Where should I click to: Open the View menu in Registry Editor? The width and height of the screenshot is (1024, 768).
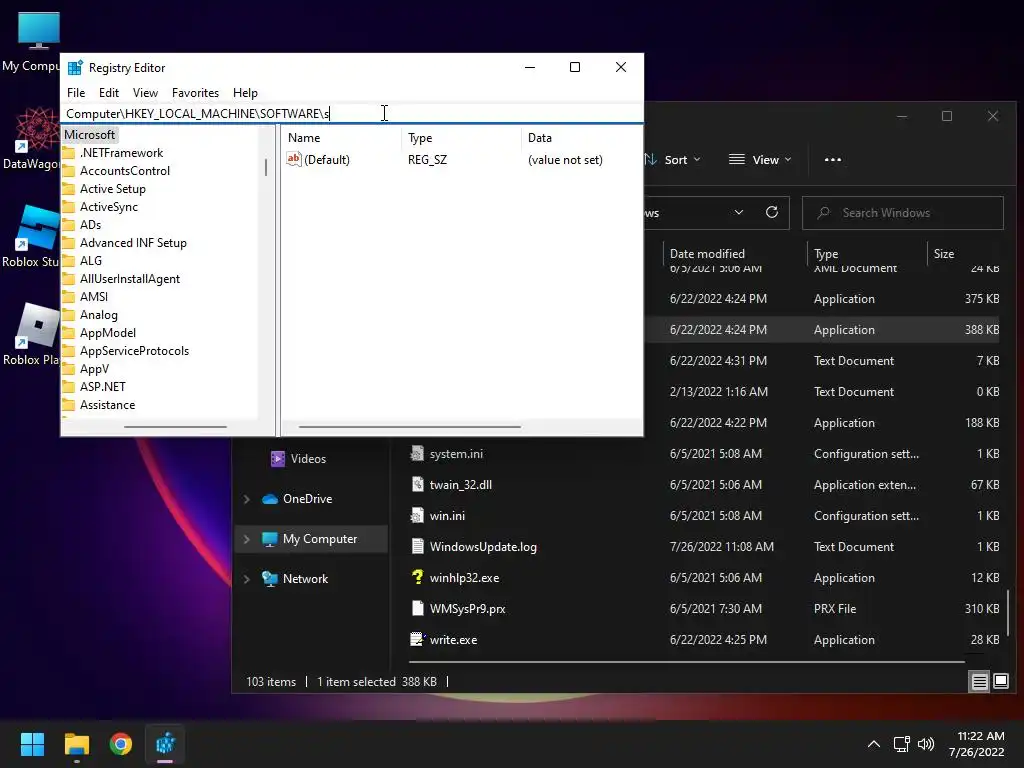tap(145, 93)
